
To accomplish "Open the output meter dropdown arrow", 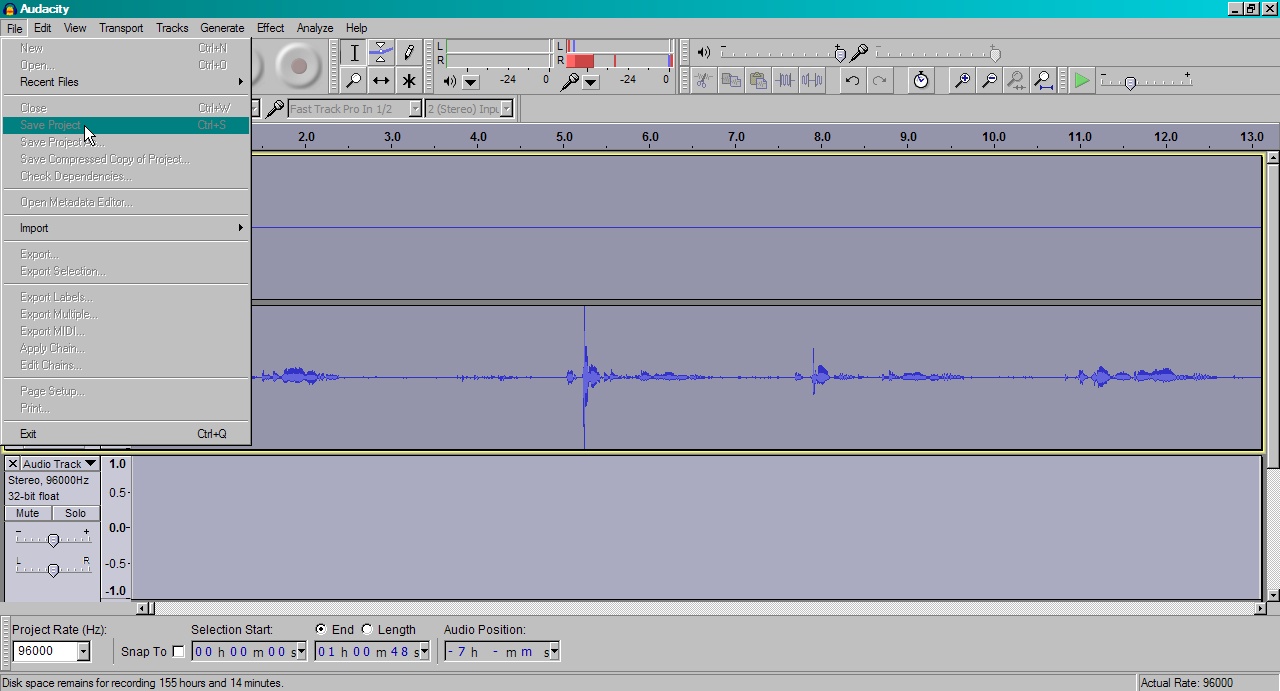I will pyautogui.click(x=471, y=82).
